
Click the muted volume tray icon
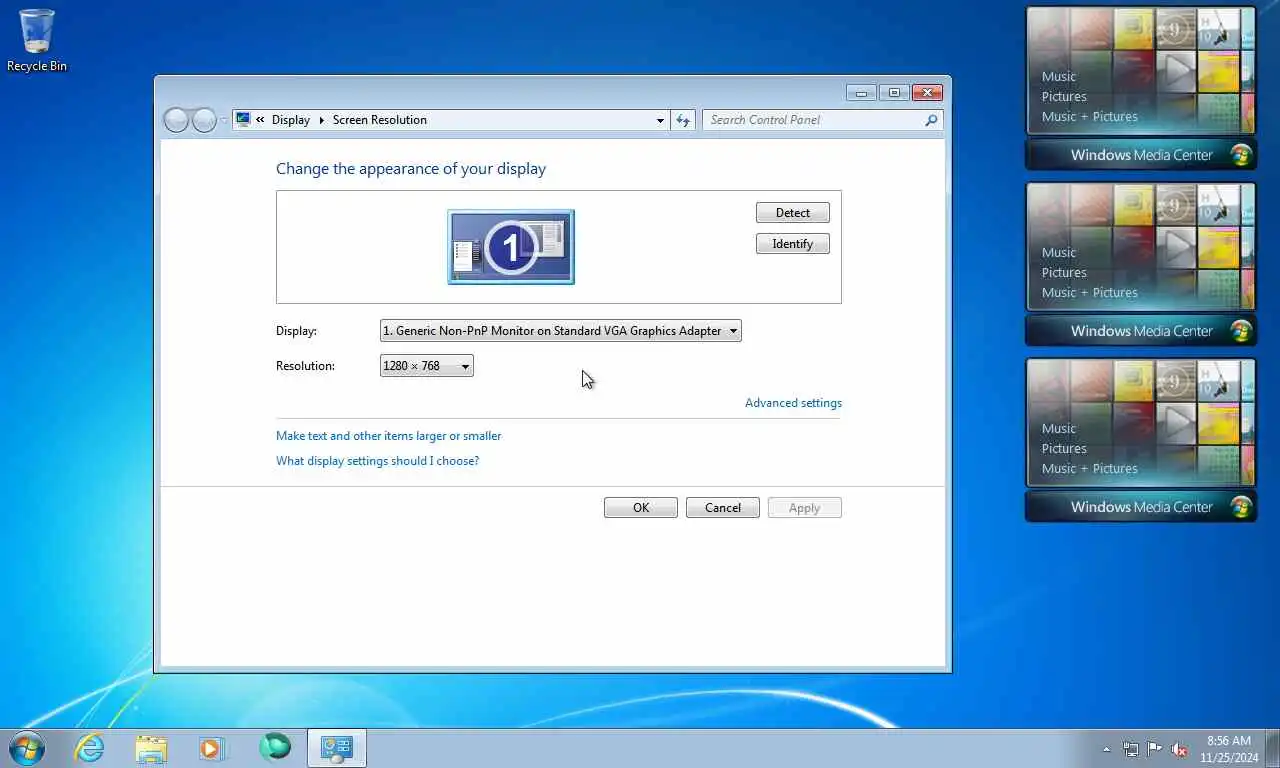[1179, 749]
